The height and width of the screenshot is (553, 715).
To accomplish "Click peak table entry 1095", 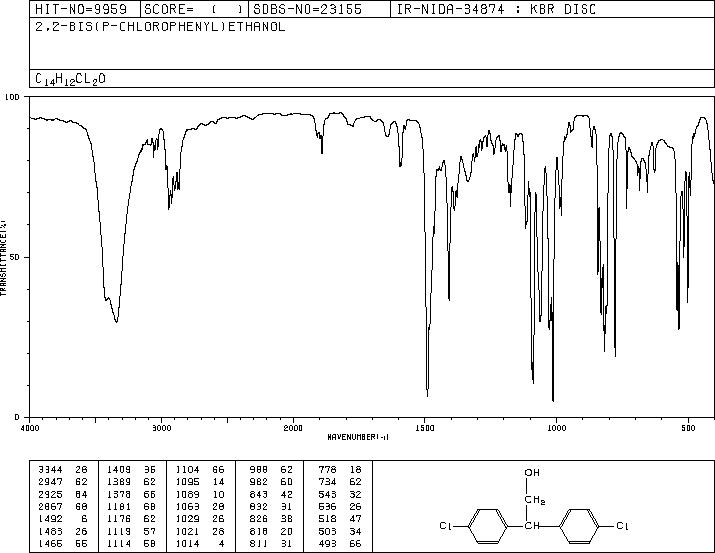I will pos(187,482).
